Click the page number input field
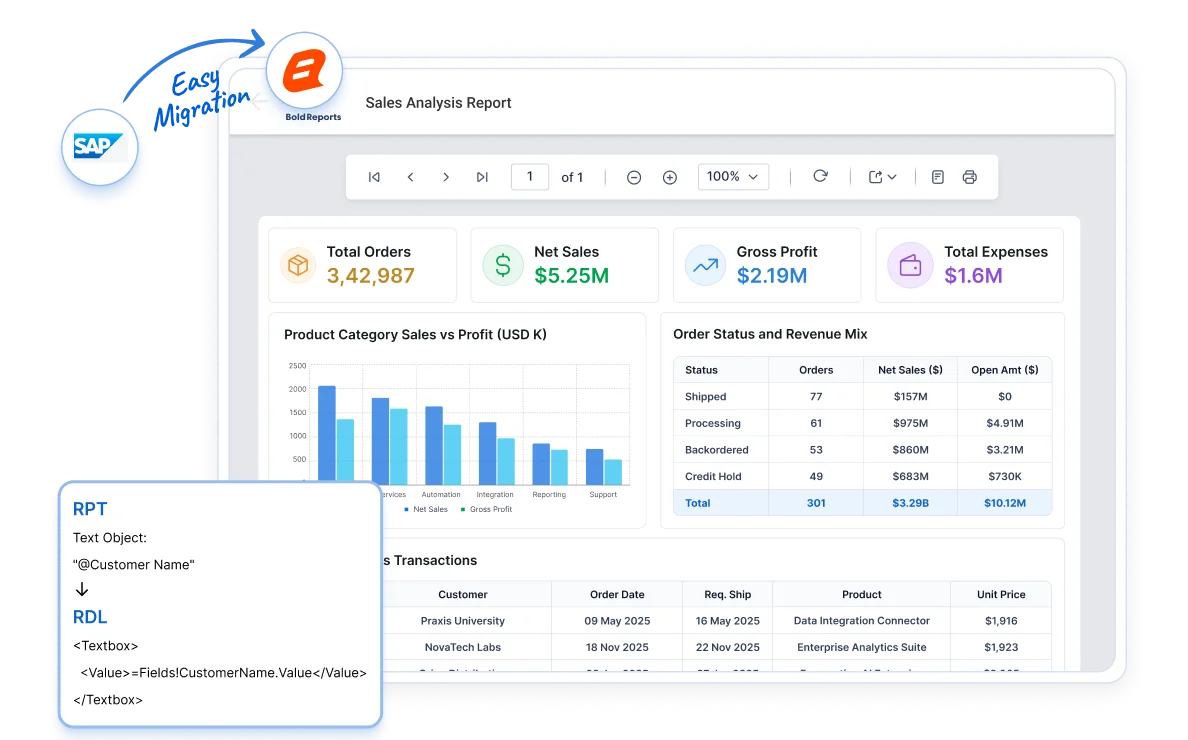This screenshot has width=1188, height=740. (x=530, y=176)
